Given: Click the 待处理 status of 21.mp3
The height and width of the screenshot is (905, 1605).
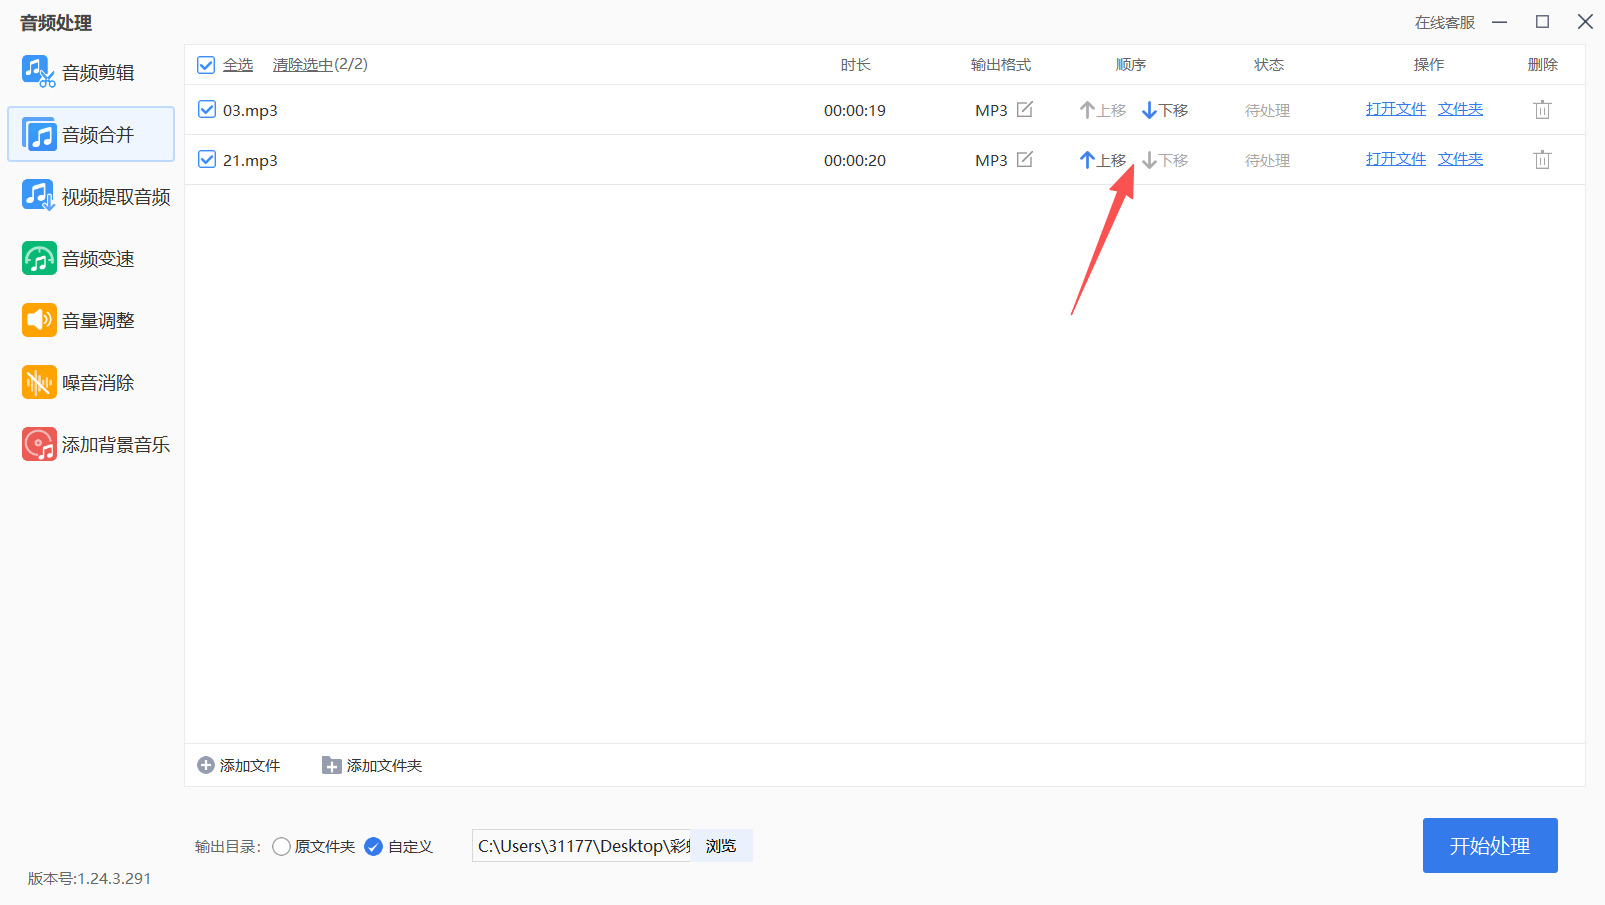Looking at the screenshot, I should coord(1267,160).
